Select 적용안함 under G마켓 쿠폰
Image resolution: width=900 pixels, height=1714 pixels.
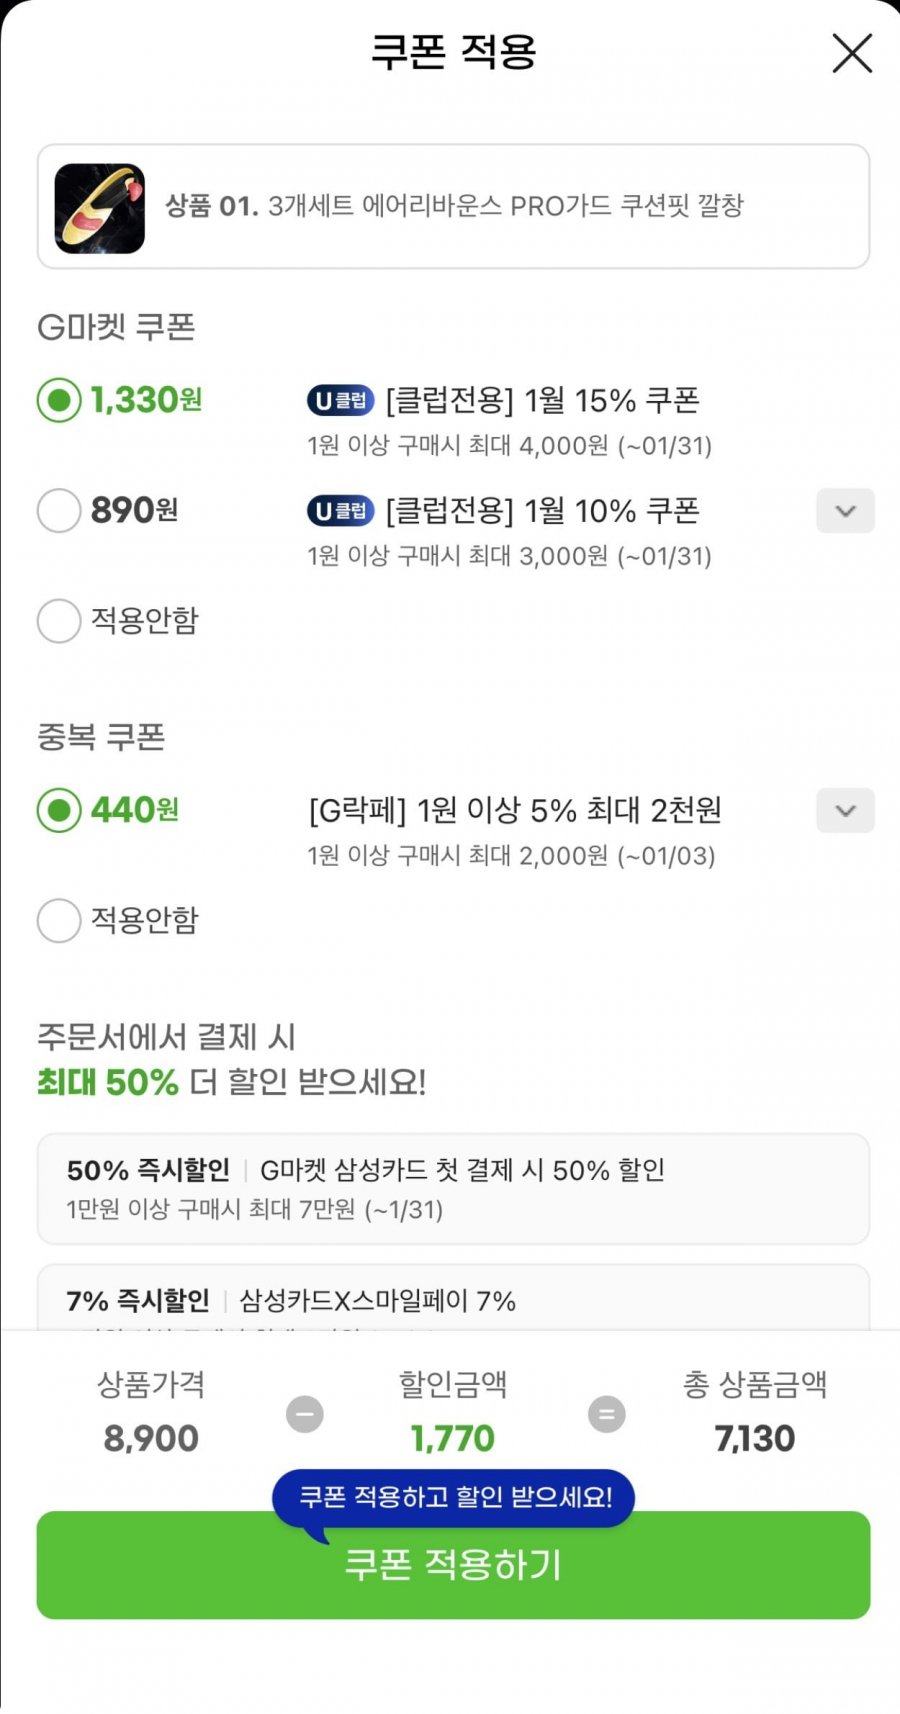coord(59,621)
